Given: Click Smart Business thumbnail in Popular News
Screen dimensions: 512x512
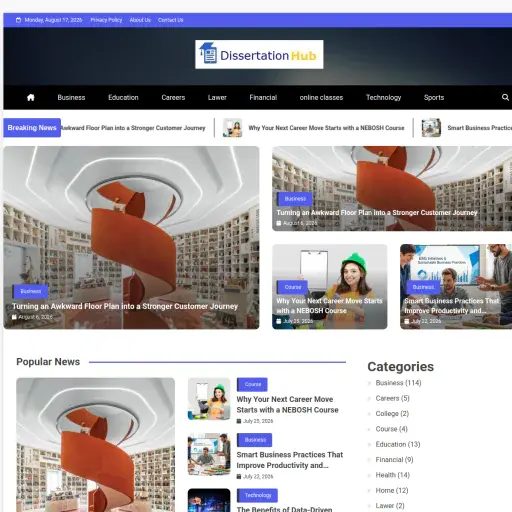Looking at the screenshot, I should pyautogui.click(x=209, y=454).
